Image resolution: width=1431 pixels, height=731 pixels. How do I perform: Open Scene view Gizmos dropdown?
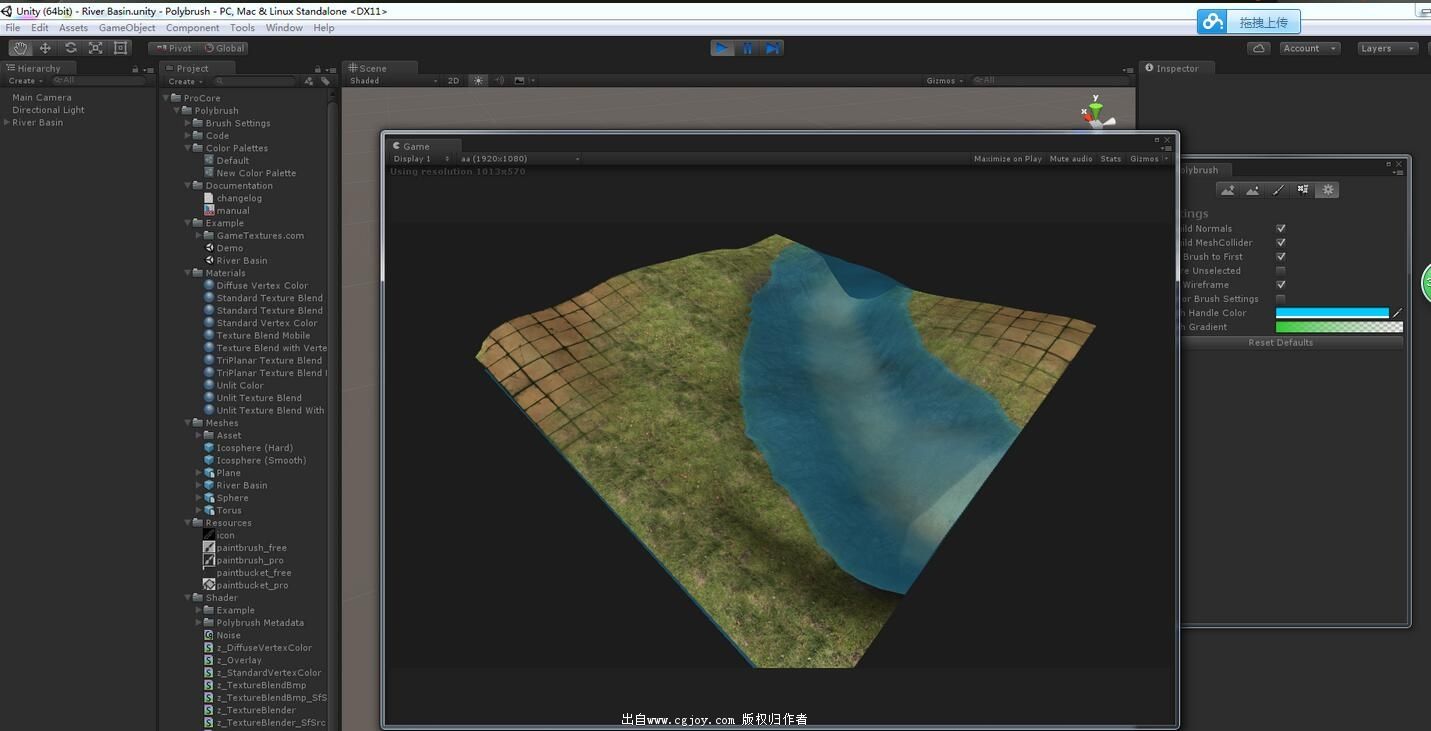coord(945,81)
